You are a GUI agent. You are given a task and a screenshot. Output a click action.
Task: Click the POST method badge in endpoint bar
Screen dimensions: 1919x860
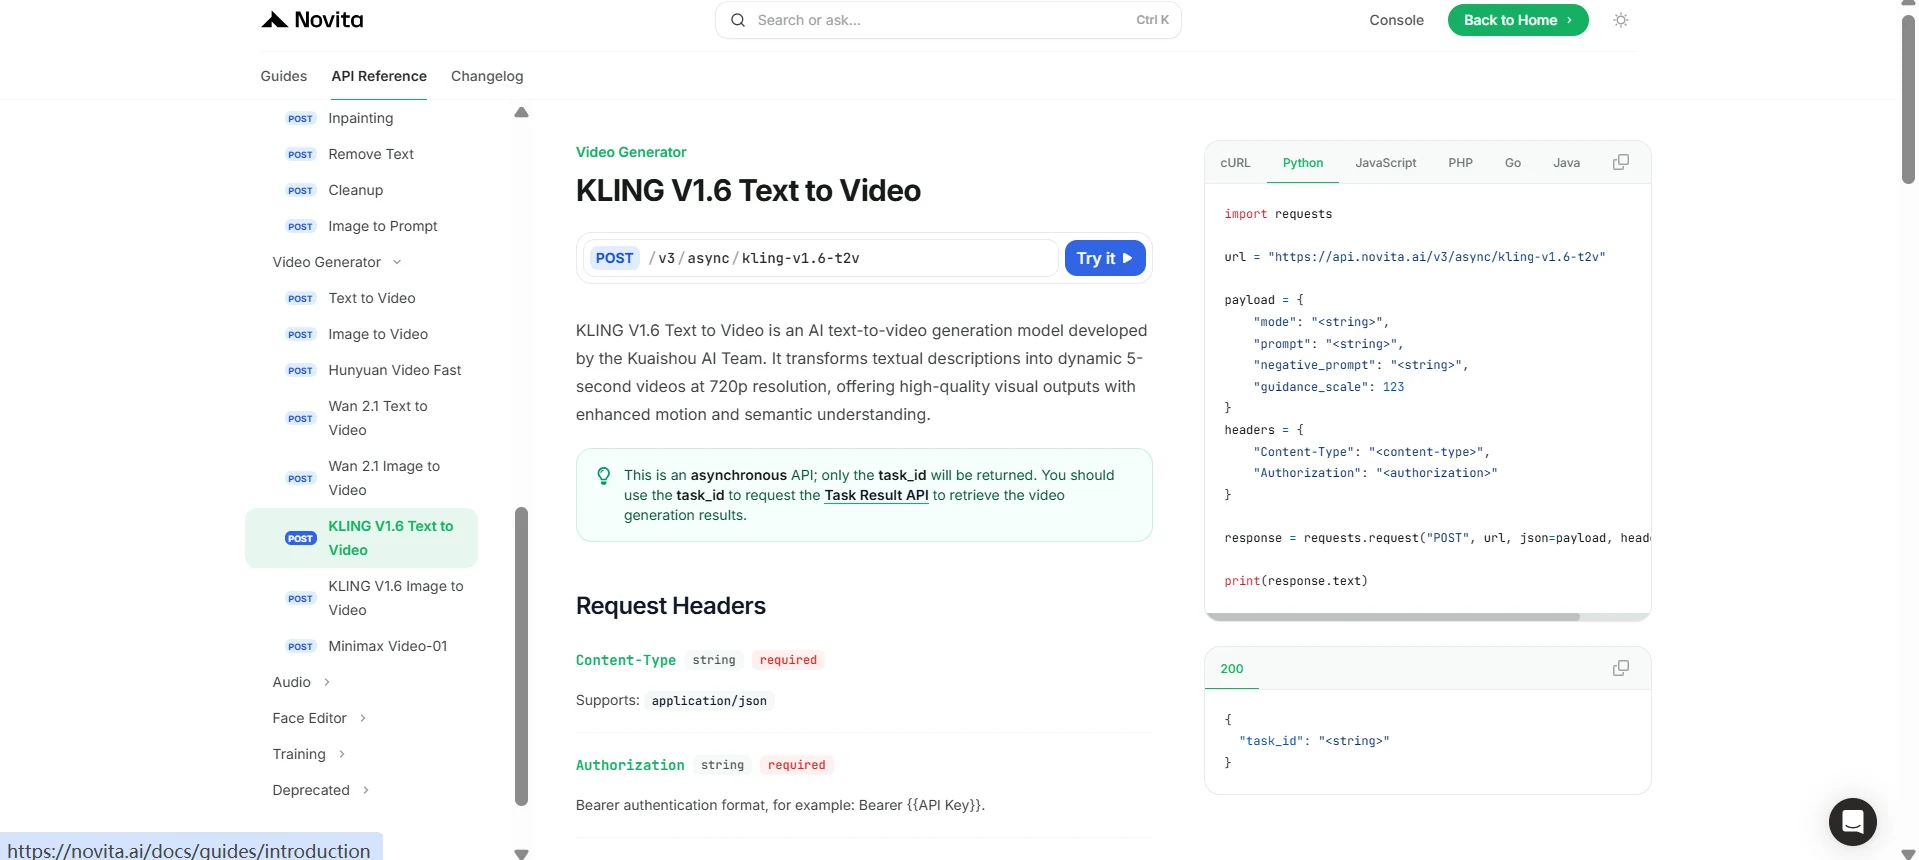614,258
